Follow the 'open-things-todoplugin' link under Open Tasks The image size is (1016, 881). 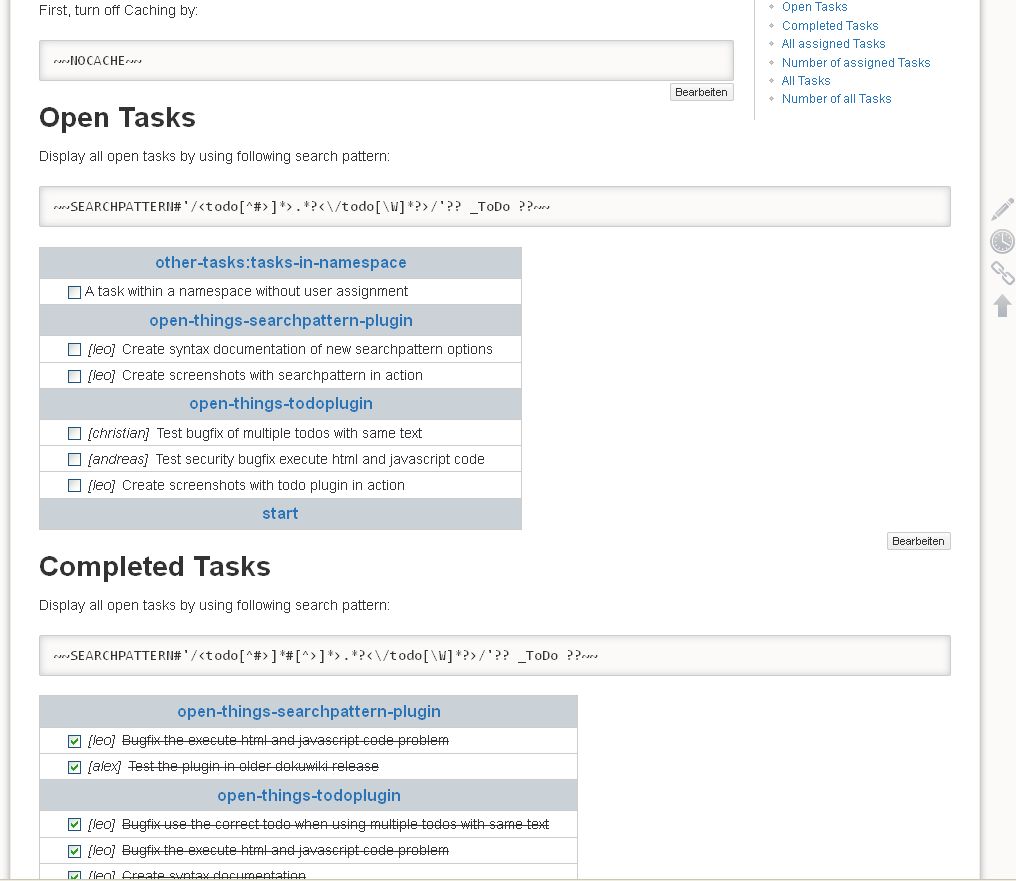[x=280, y=404]
